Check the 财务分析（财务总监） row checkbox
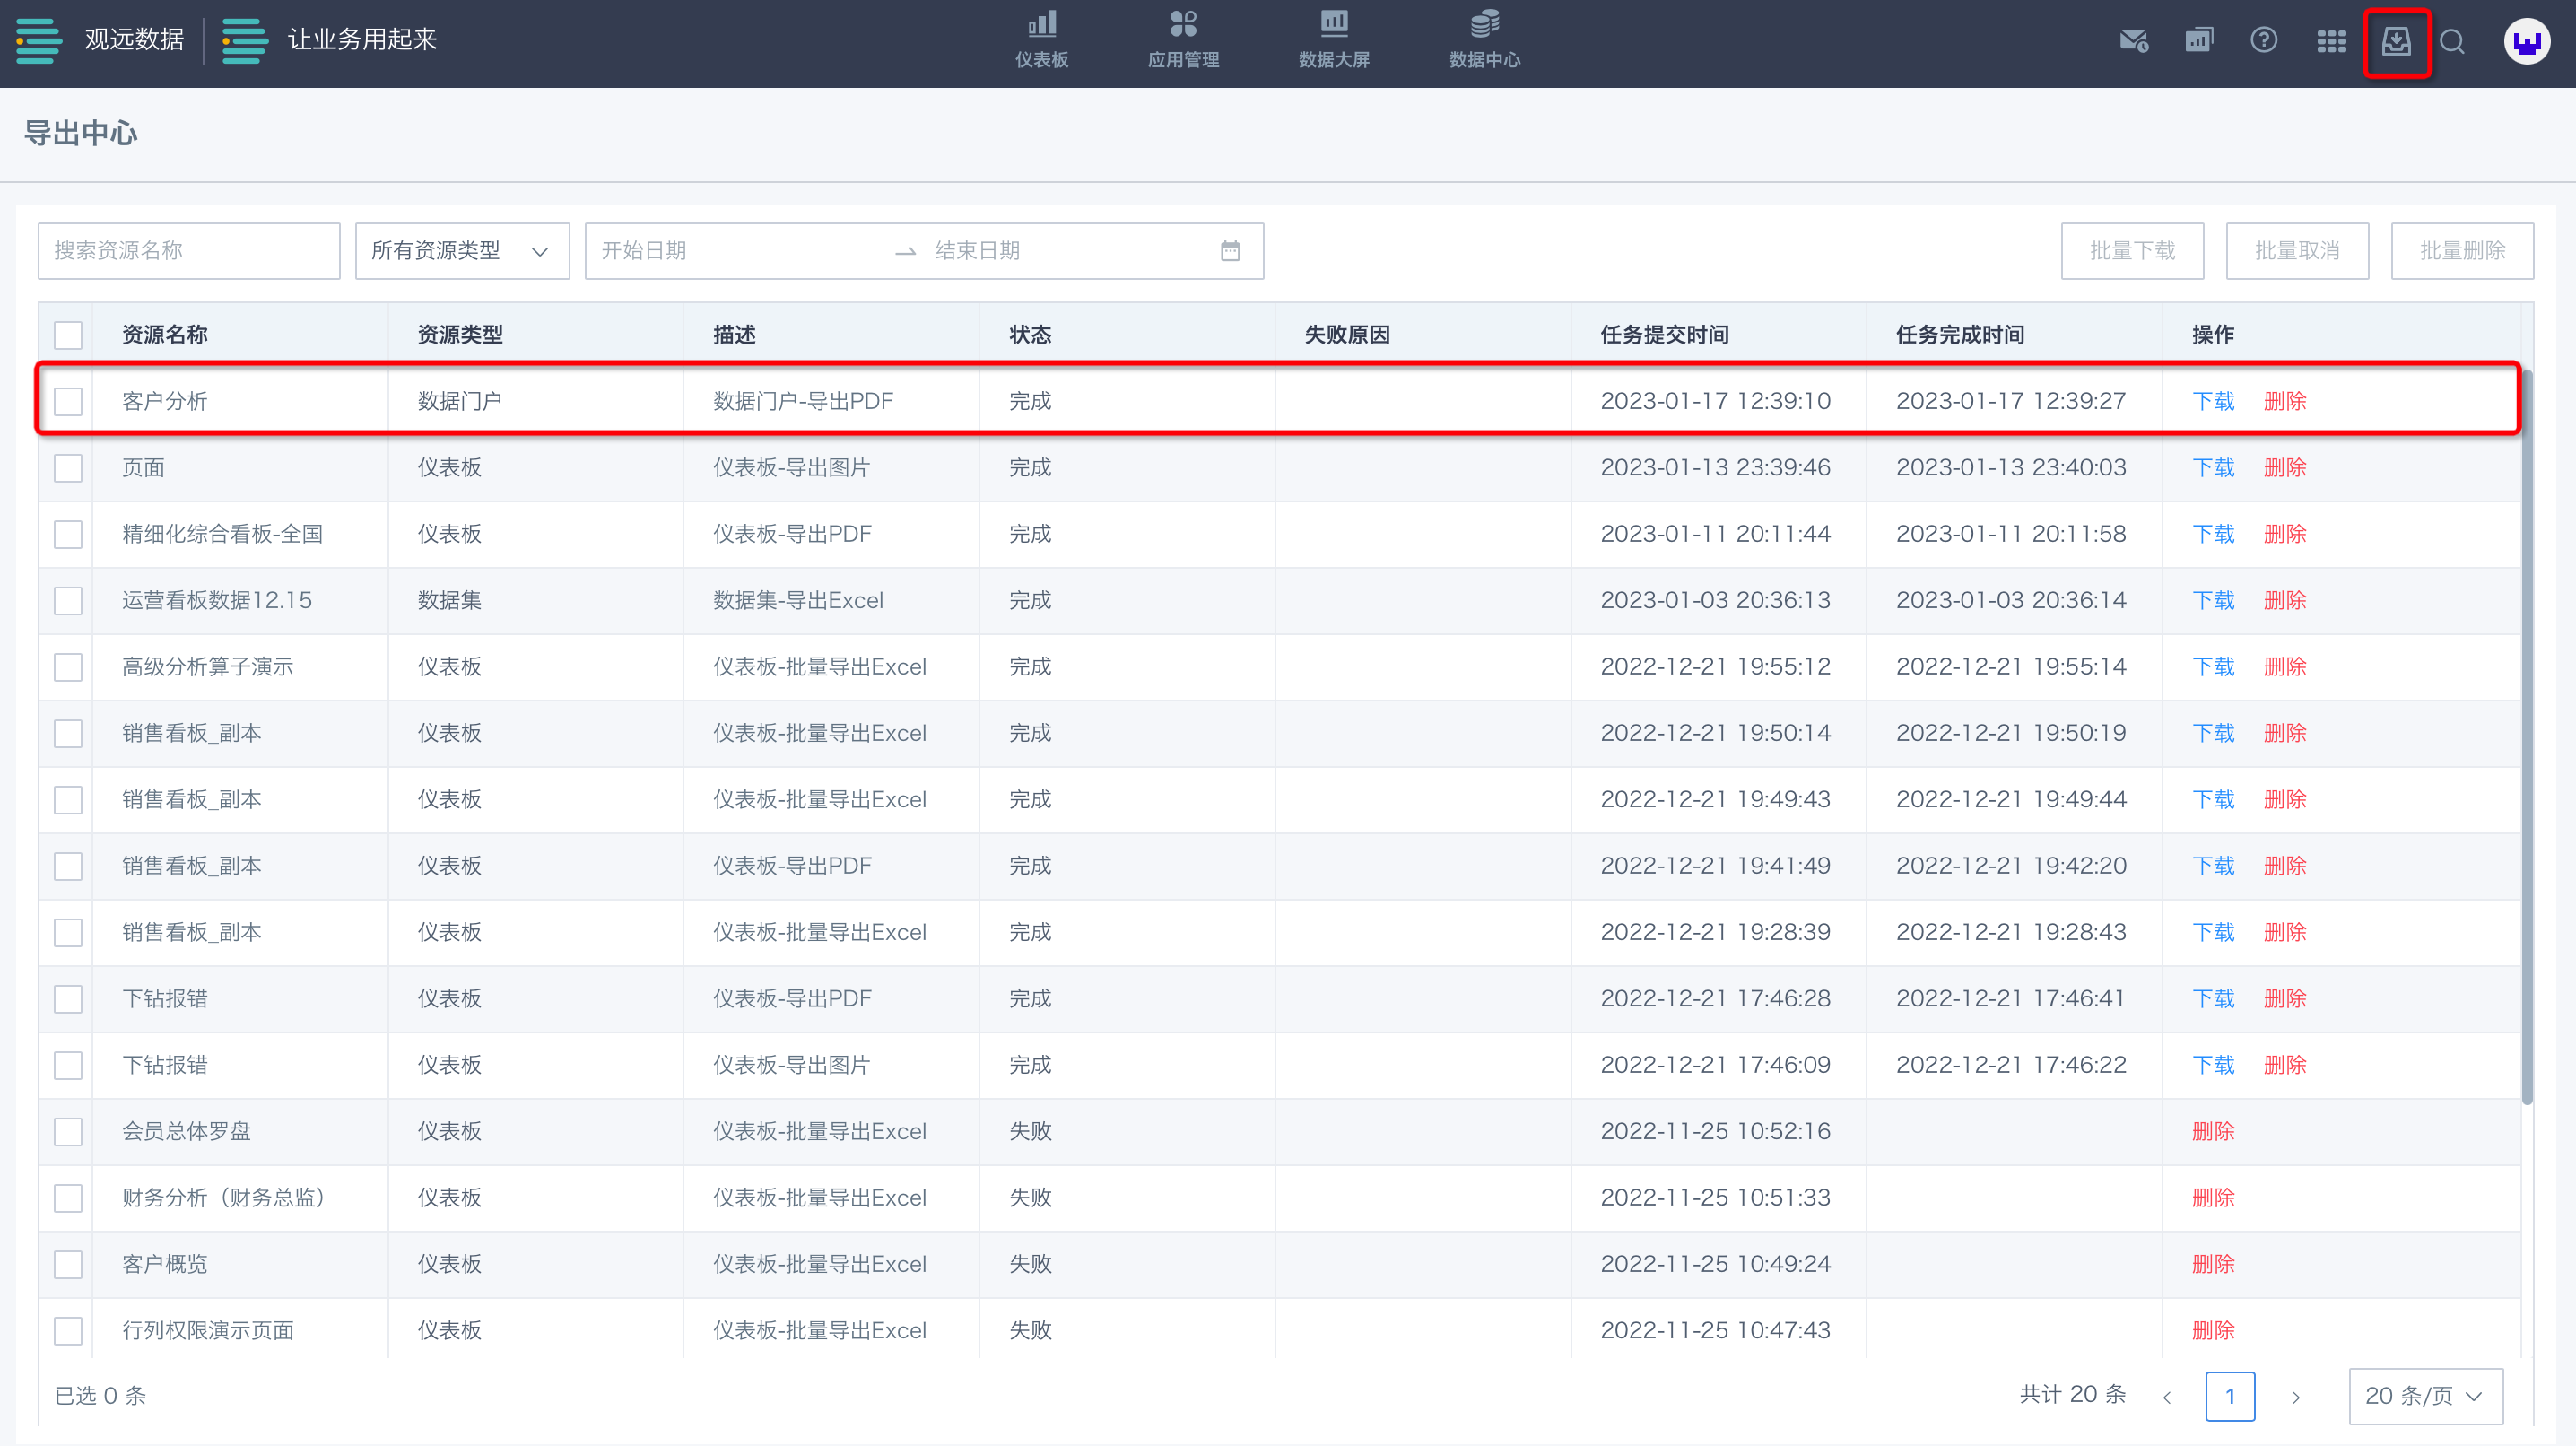Screen dimensions: 2576x1446 (68, 1198)
